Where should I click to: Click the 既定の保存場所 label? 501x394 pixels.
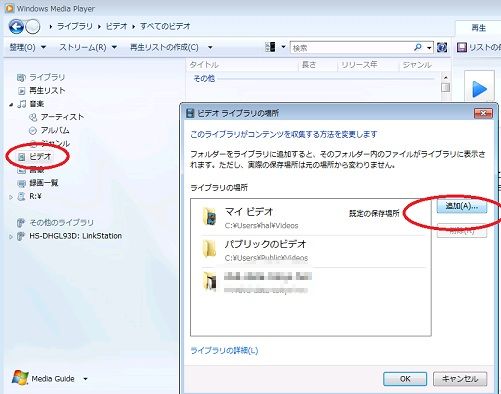[374, 214]
